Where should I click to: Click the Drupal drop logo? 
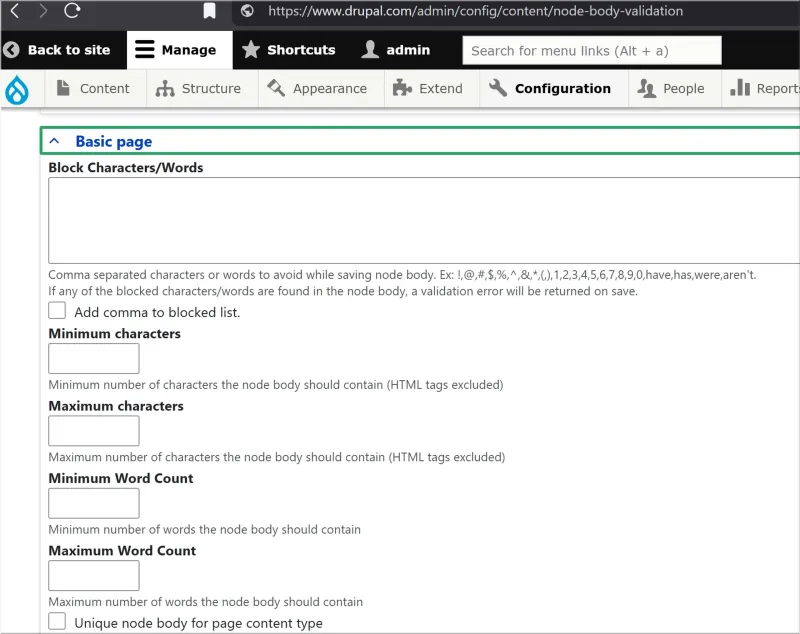pyautogui.click(x=17, y=90)
